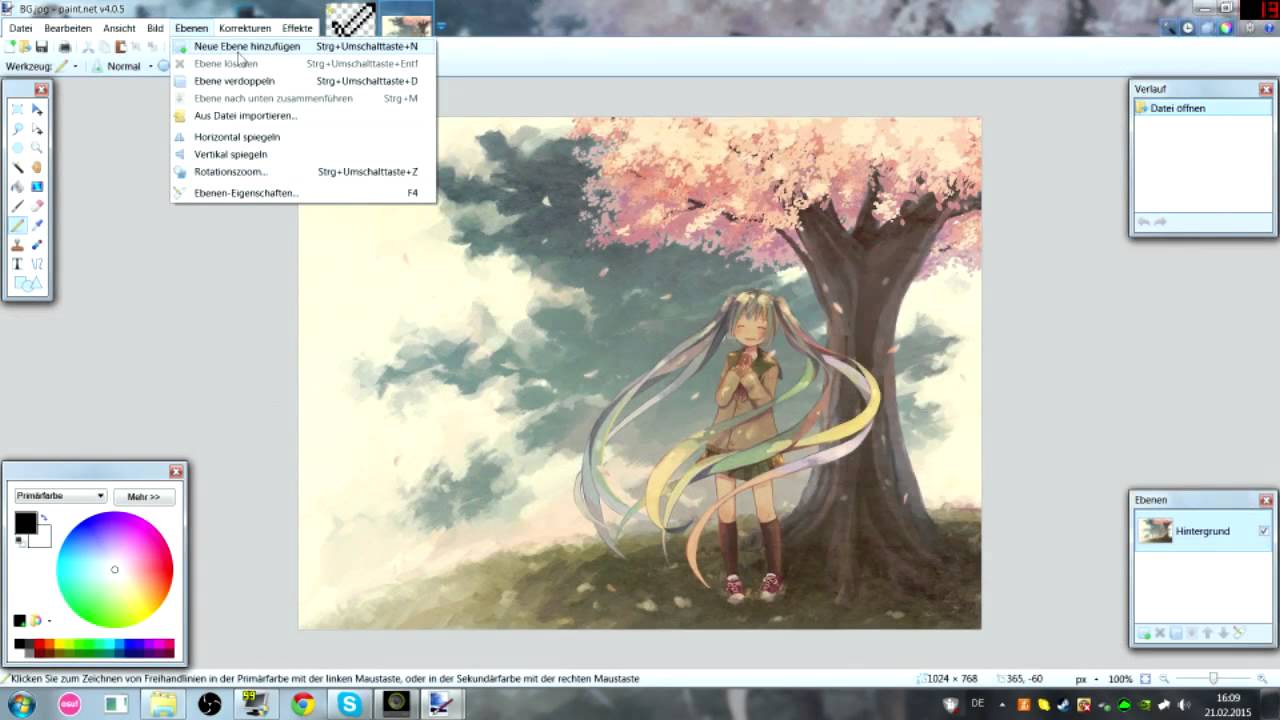Choose Ebenen-Eigenschaften menu entry

click(x=303, y=193)
